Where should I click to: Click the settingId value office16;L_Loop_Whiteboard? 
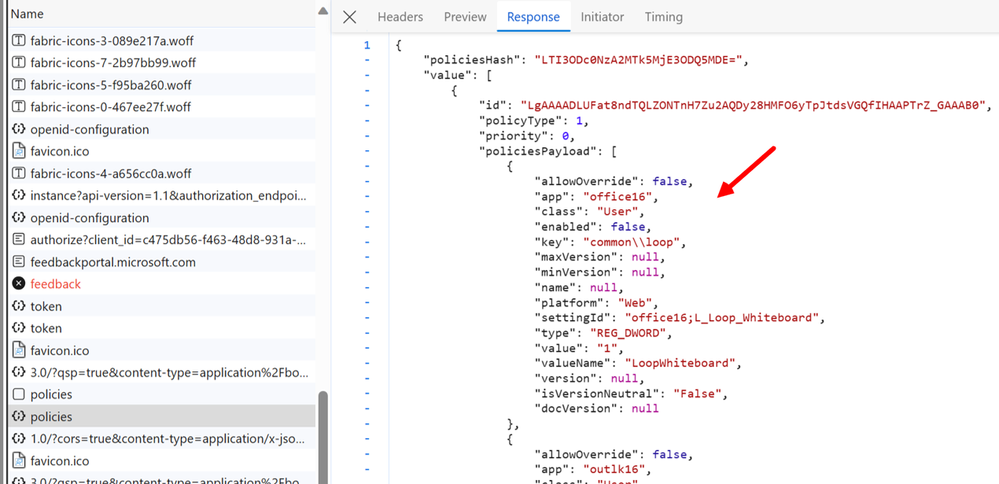724,317
